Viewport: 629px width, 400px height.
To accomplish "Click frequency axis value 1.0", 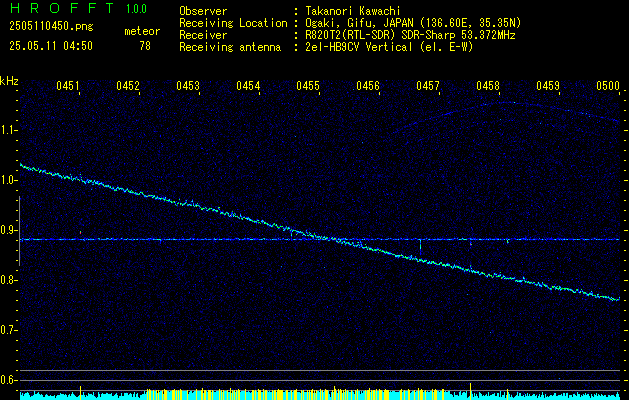I will click(x=8, y=180).
